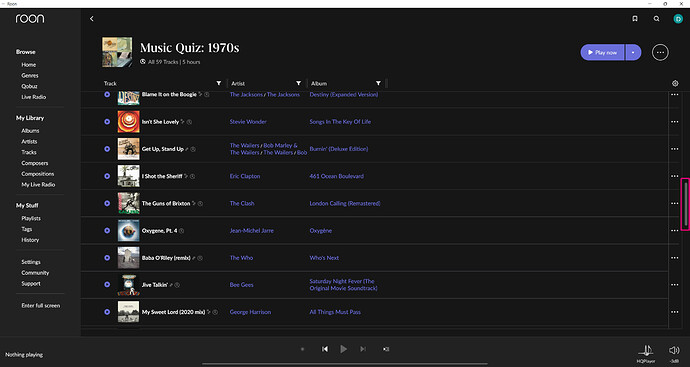The image size is (690, 367).
Task: Open the Who's Next album link
Action: [x=324, y=257]
